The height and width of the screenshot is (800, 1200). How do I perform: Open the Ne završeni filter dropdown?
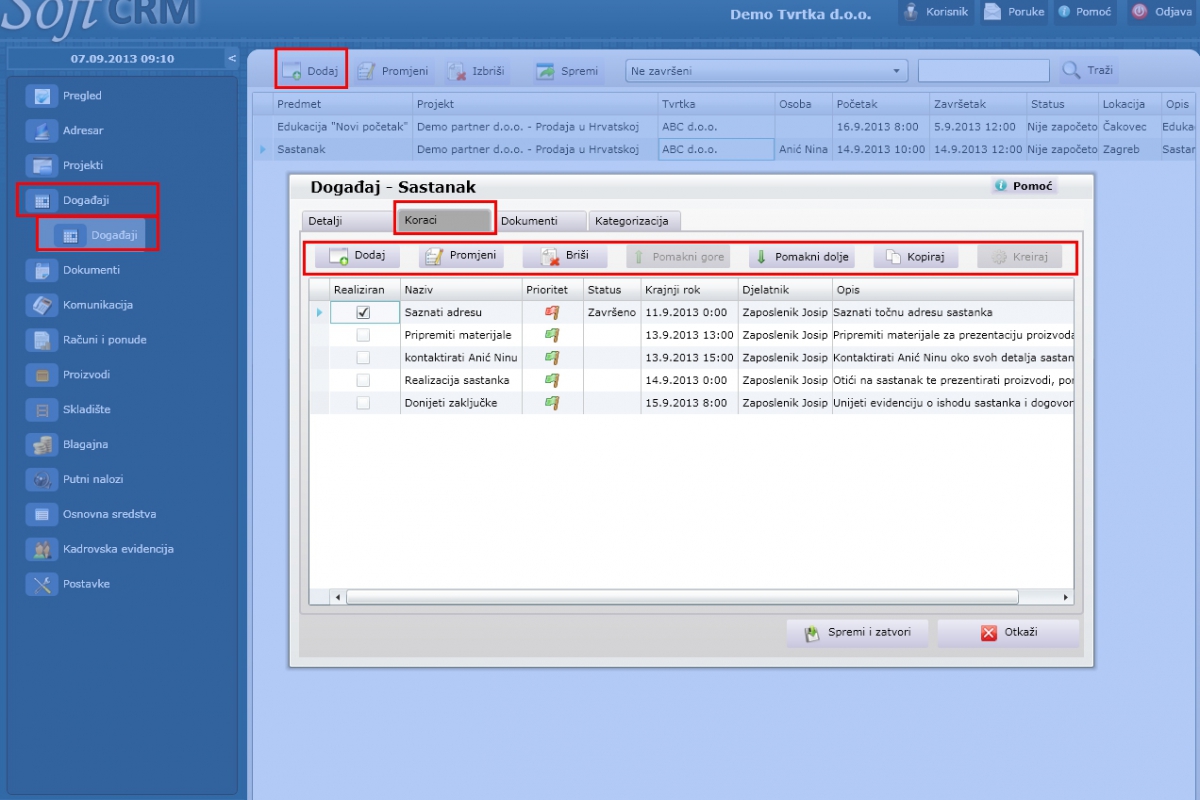tap(766, 71)
